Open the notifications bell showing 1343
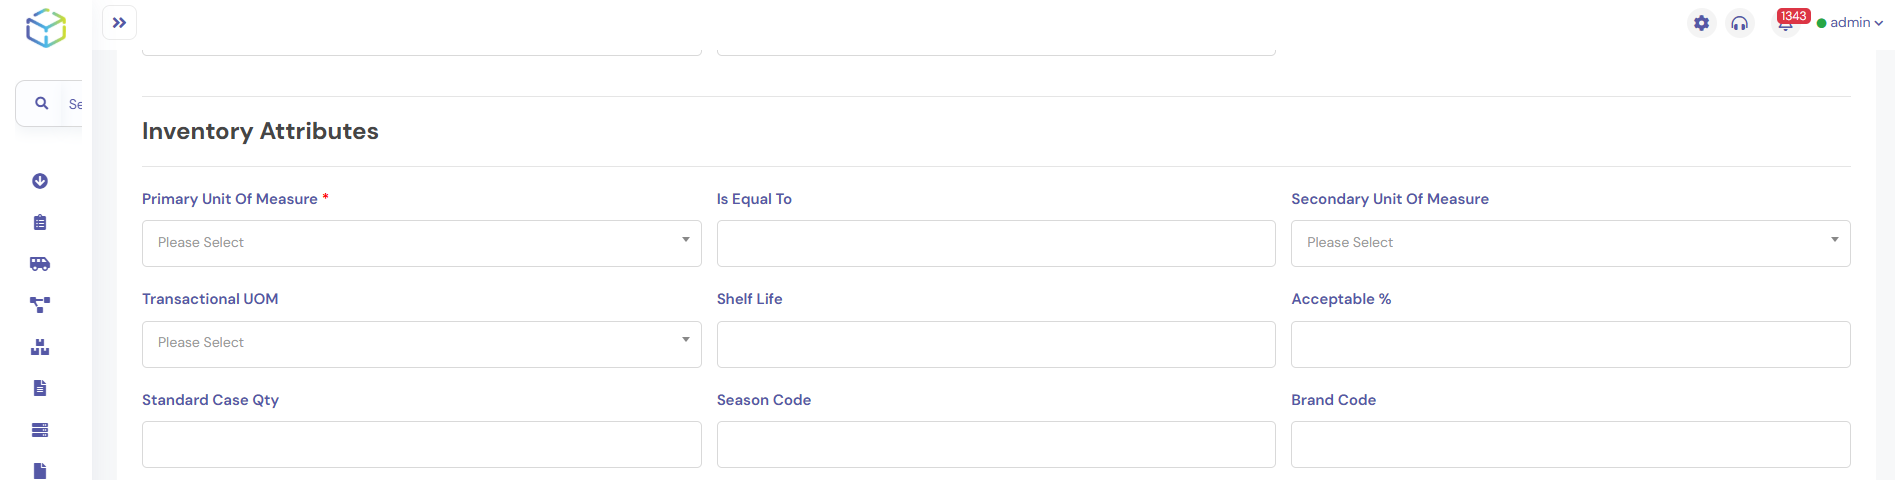 [x=1786, y=23]
